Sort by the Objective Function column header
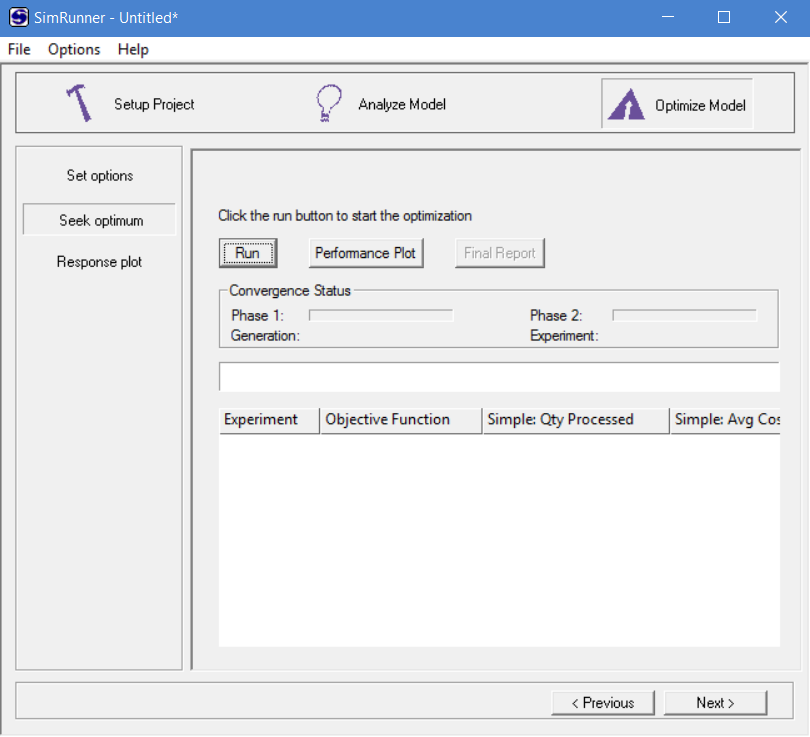Screen dimensions: 810x737 point(401,420)
